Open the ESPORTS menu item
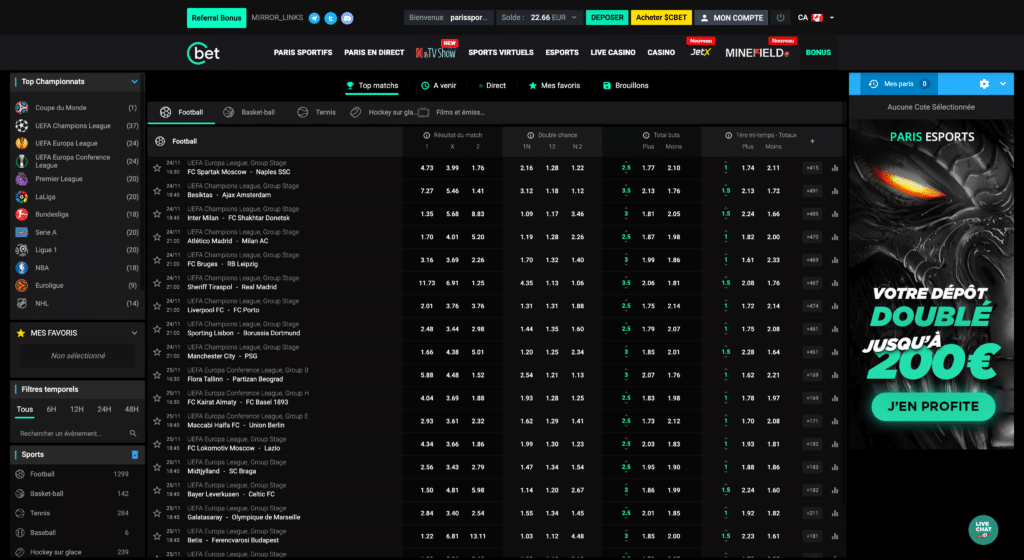The image size is (1024, 560). (562, 53)
